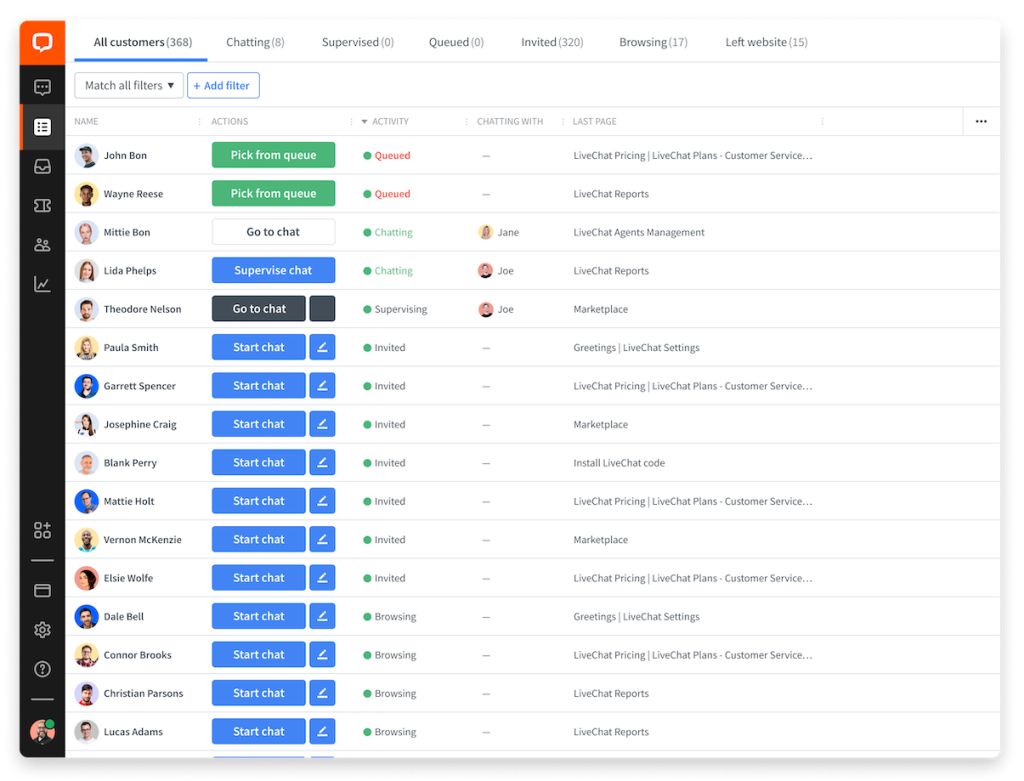Click edit greeting icon for Elsie Wolfe

tap(322, 578)
